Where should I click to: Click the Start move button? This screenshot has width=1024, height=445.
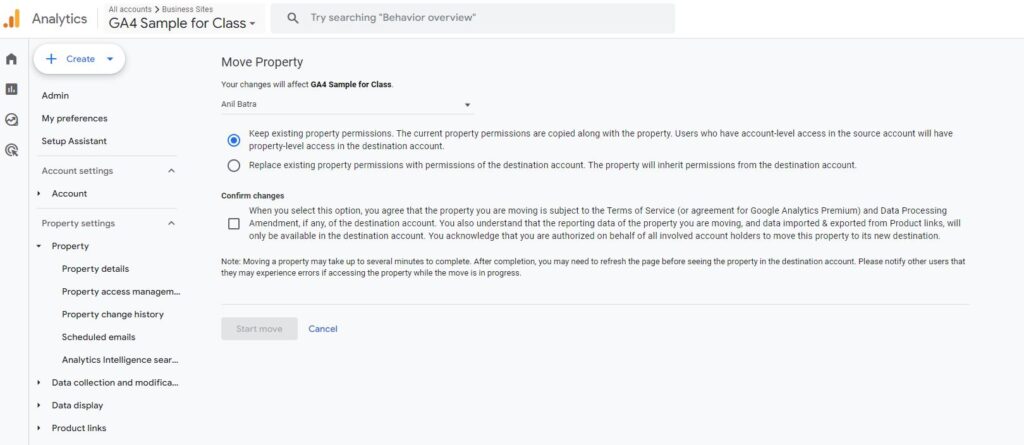click(259, 329)
